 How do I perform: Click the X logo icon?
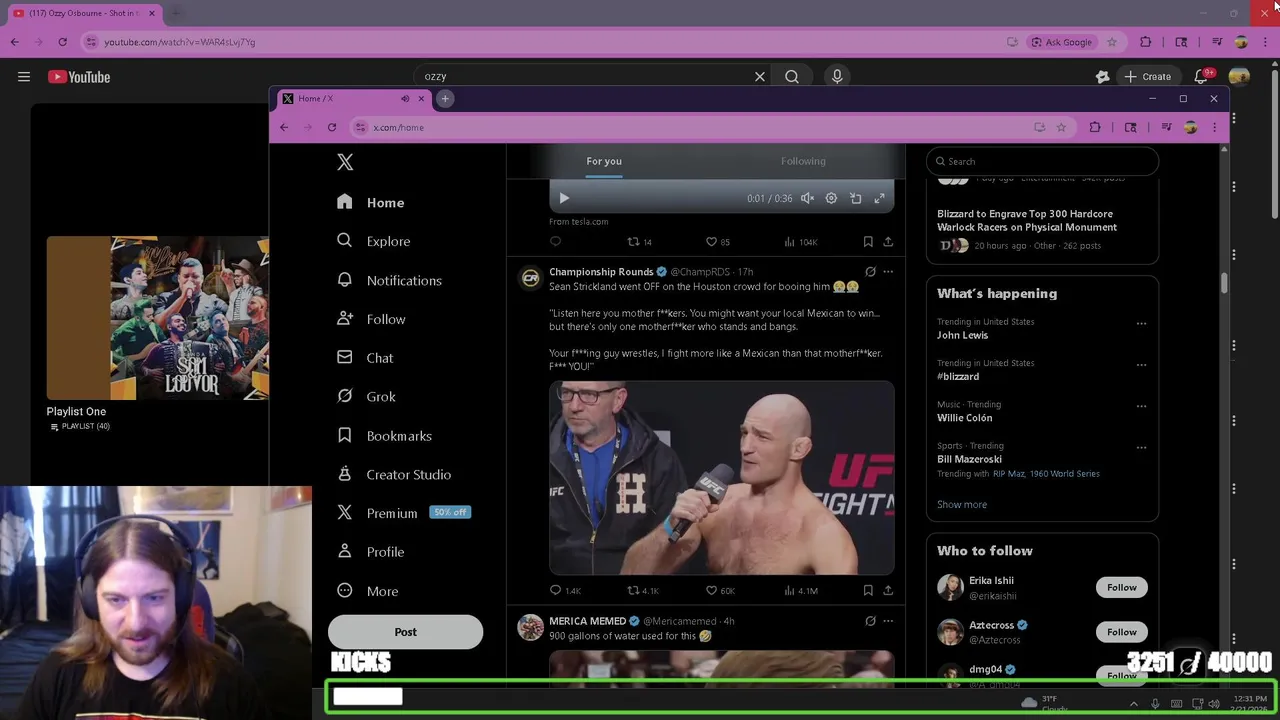[345, 162]
